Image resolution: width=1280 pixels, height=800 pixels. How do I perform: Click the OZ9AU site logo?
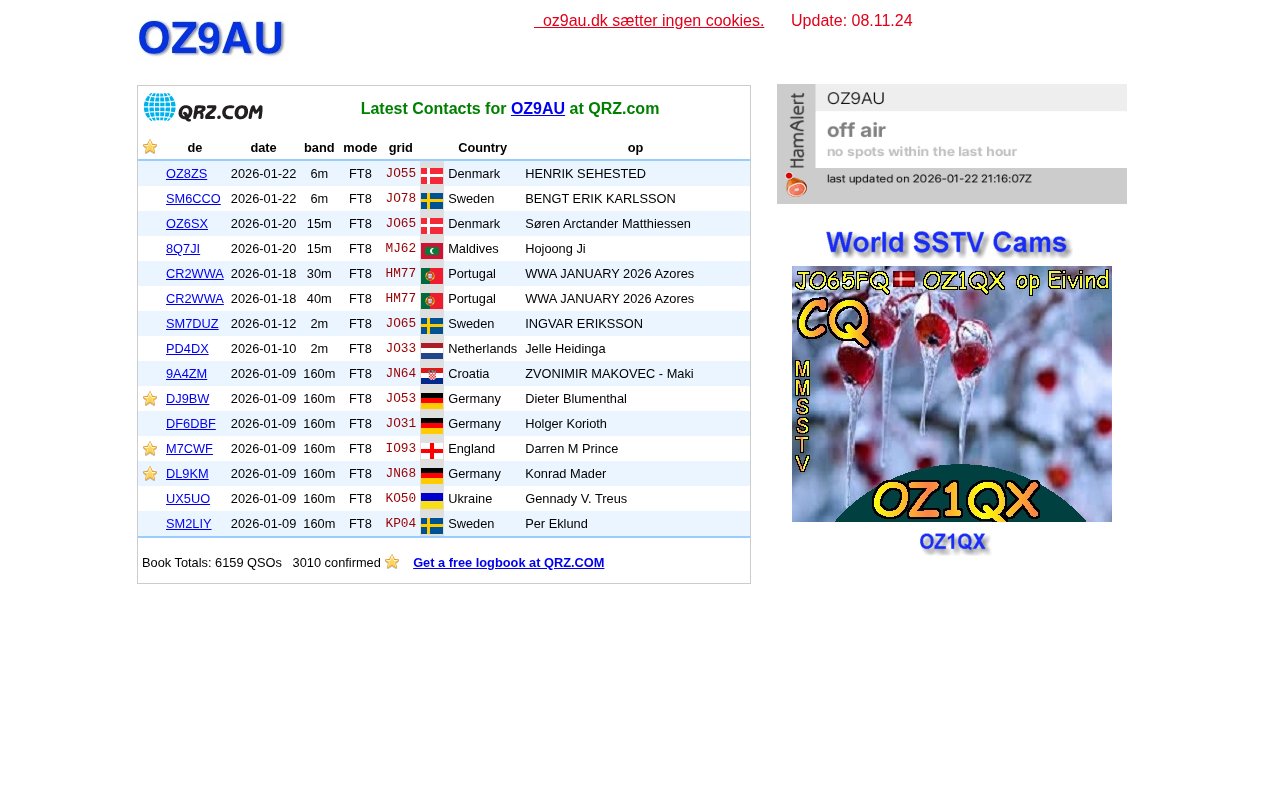(212, 39)
